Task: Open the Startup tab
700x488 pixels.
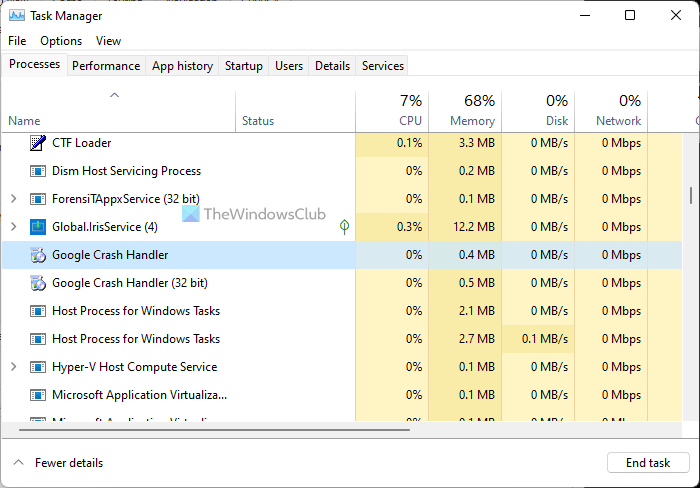Action: point(243,66)
